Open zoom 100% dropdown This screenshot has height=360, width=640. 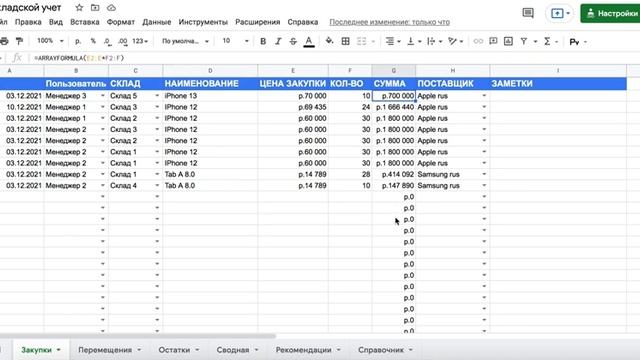pyautogui.click(x=50, y=41)
